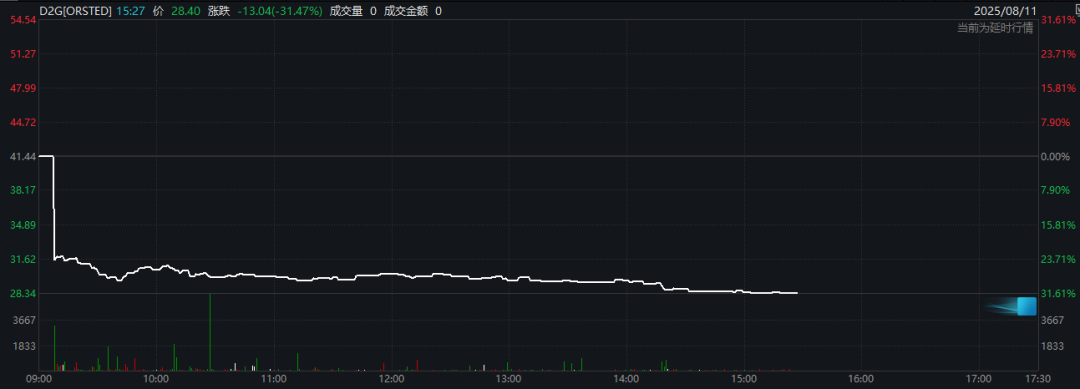Click the 09:00 time axis label

click(x=39, y=379)
